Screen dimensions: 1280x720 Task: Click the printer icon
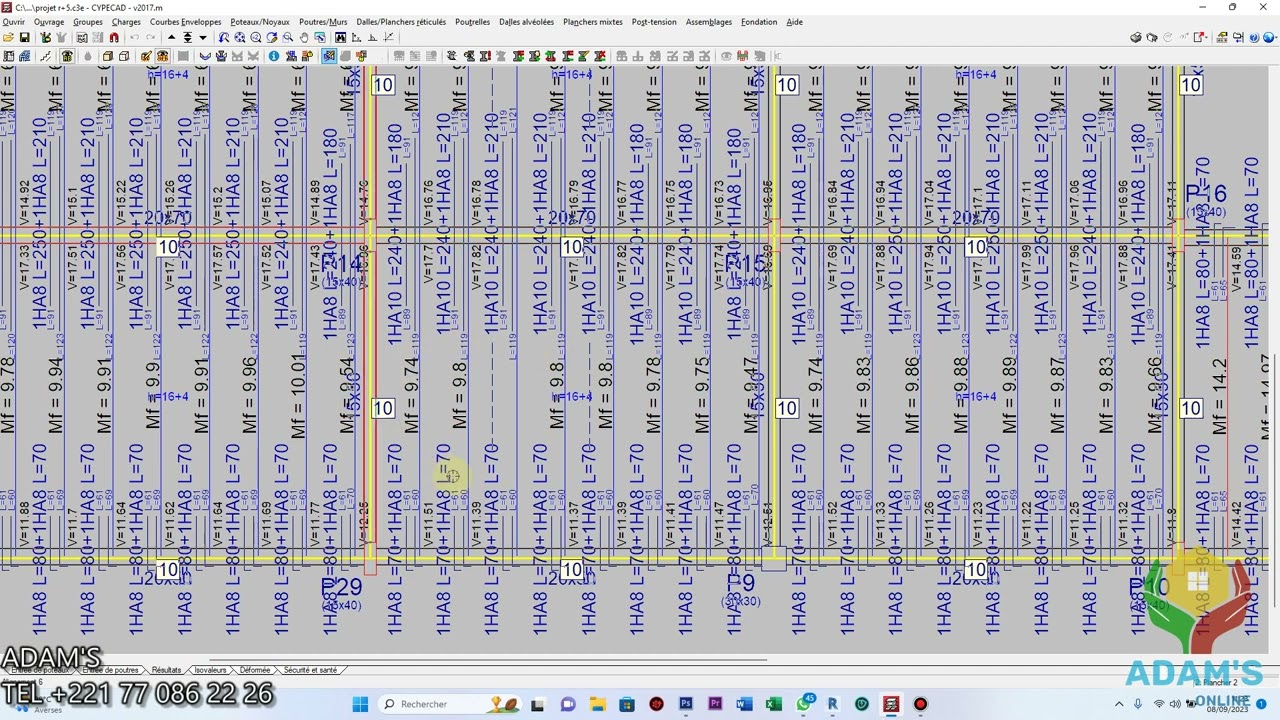[1136, 38]
